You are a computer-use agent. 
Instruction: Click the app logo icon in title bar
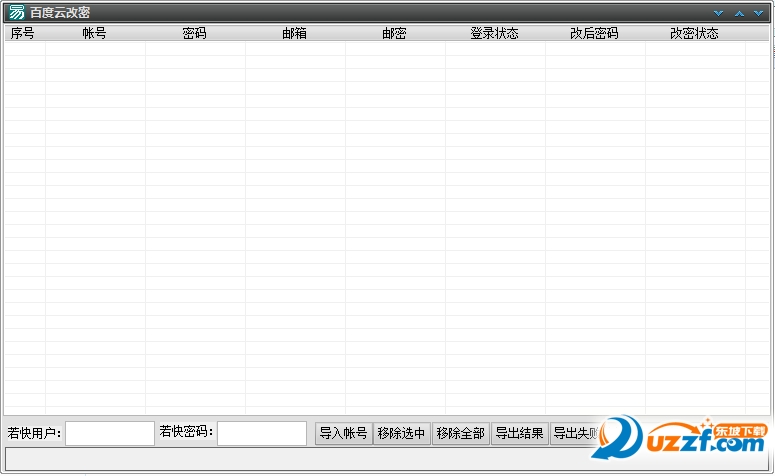click(16, 12)
